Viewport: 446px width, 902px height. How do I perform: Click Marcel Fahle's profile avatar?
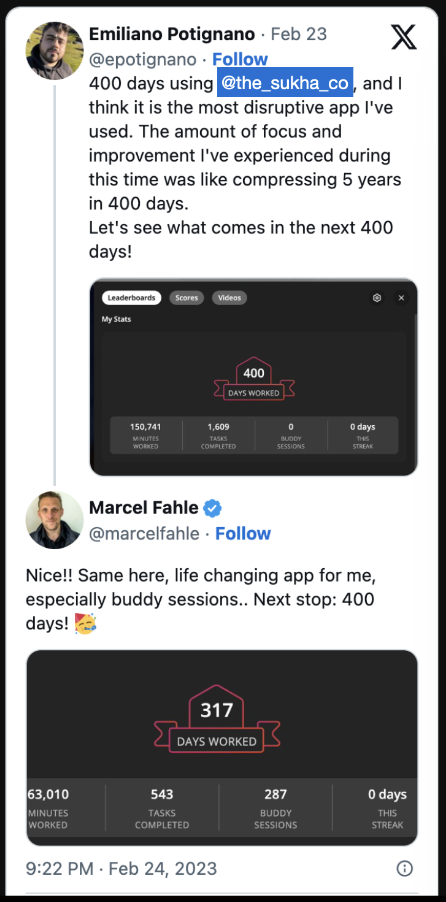point(55,520)
